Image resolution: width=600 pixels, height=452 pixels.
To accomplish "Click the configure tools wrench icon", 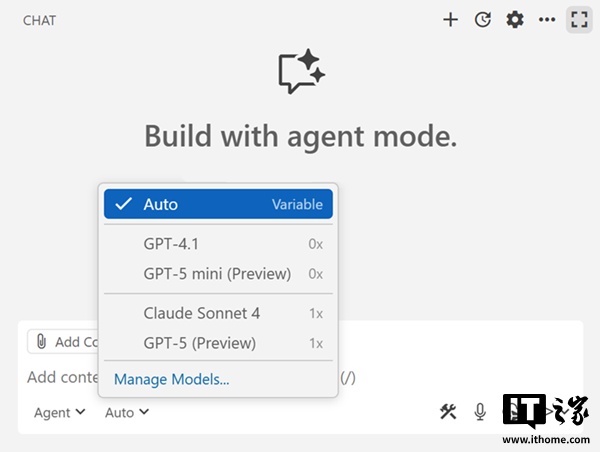I will pos(448,411).
